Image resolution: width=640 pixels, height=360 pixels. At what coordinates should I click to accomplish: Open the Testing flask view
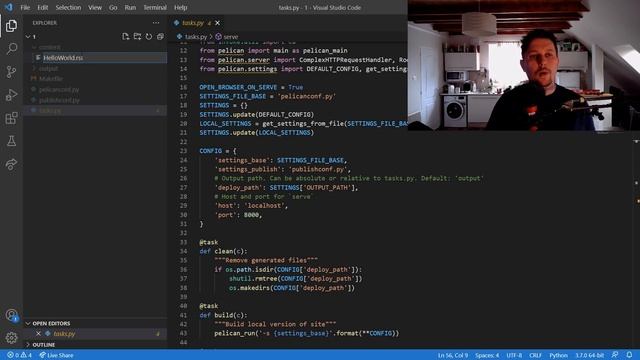click(x=11, y=141)
